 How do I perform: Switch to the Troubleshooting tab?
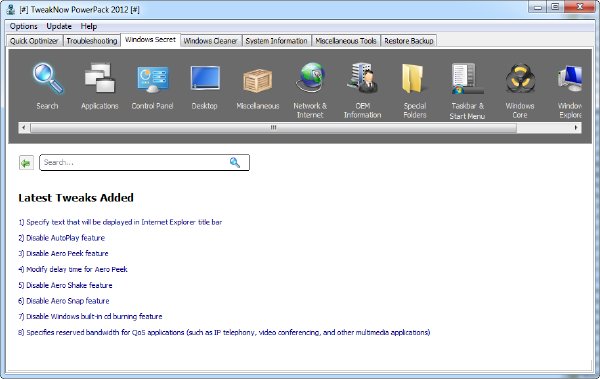click(91, 41)
